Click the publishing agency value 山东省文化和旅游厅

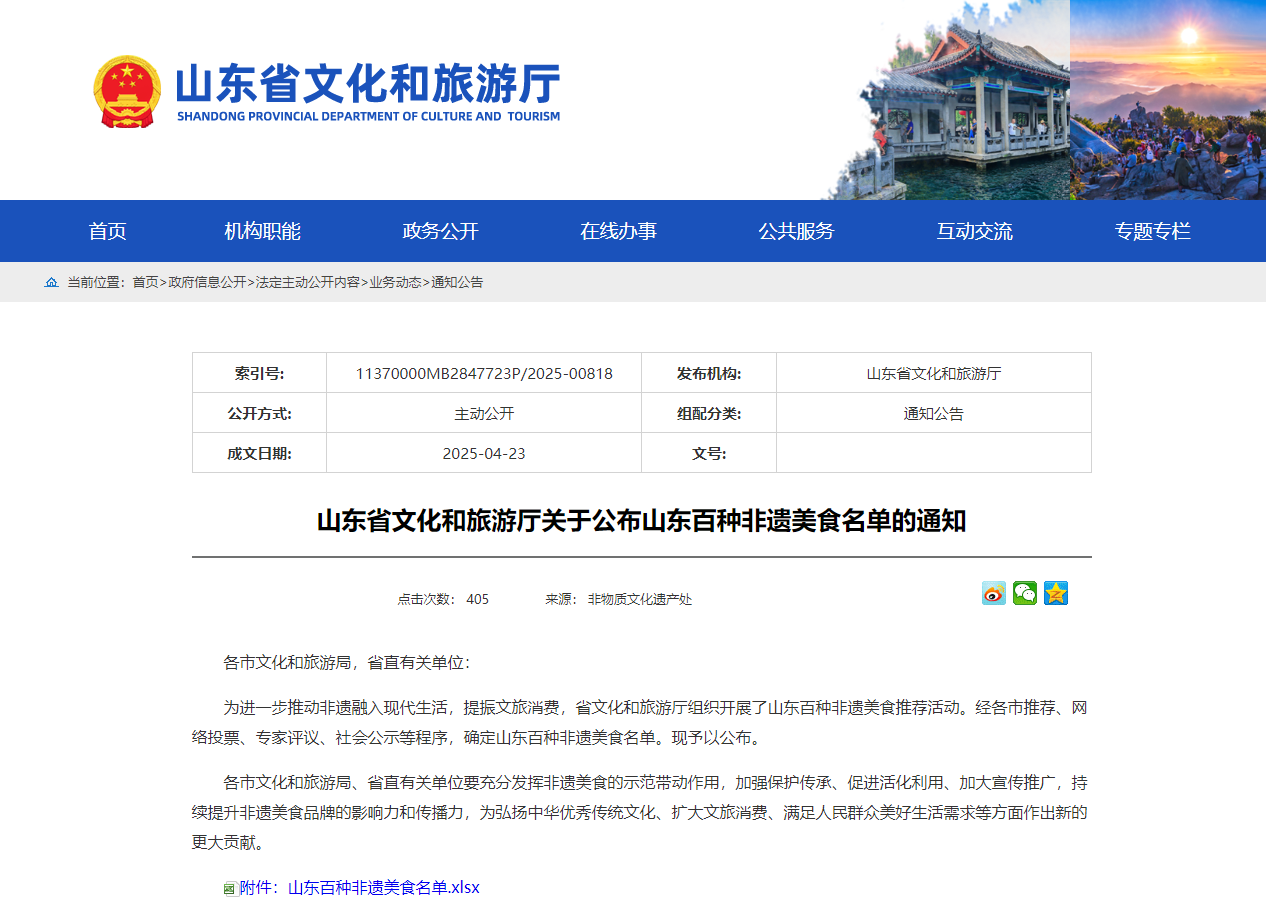click(x=934, y=374)
